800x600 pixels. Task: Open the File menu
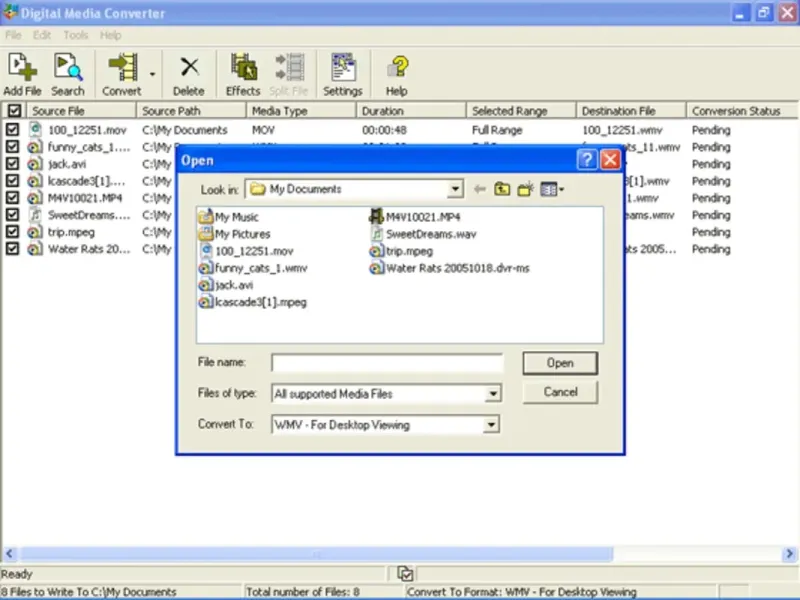point(13,35)
